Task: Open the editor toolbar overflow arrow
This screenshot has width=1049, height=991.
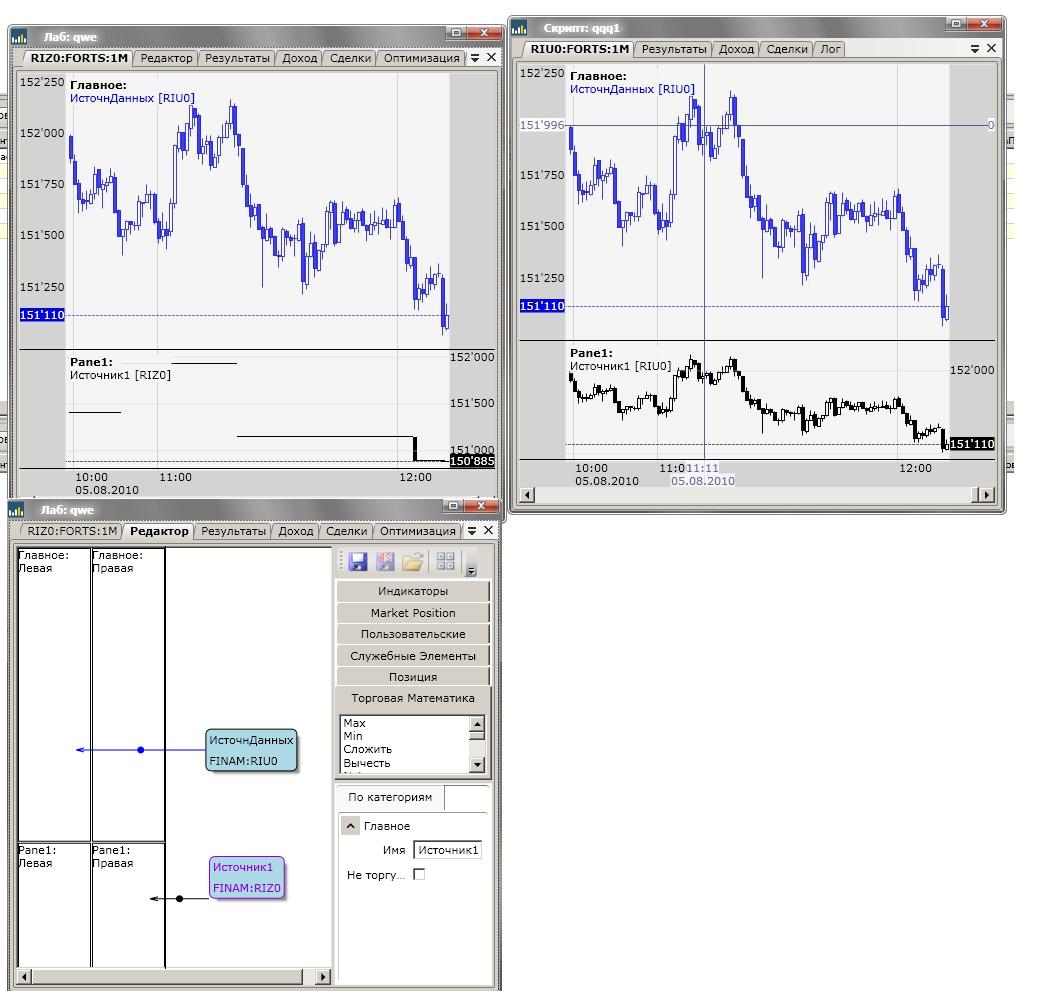Action: tap(471, 571)
